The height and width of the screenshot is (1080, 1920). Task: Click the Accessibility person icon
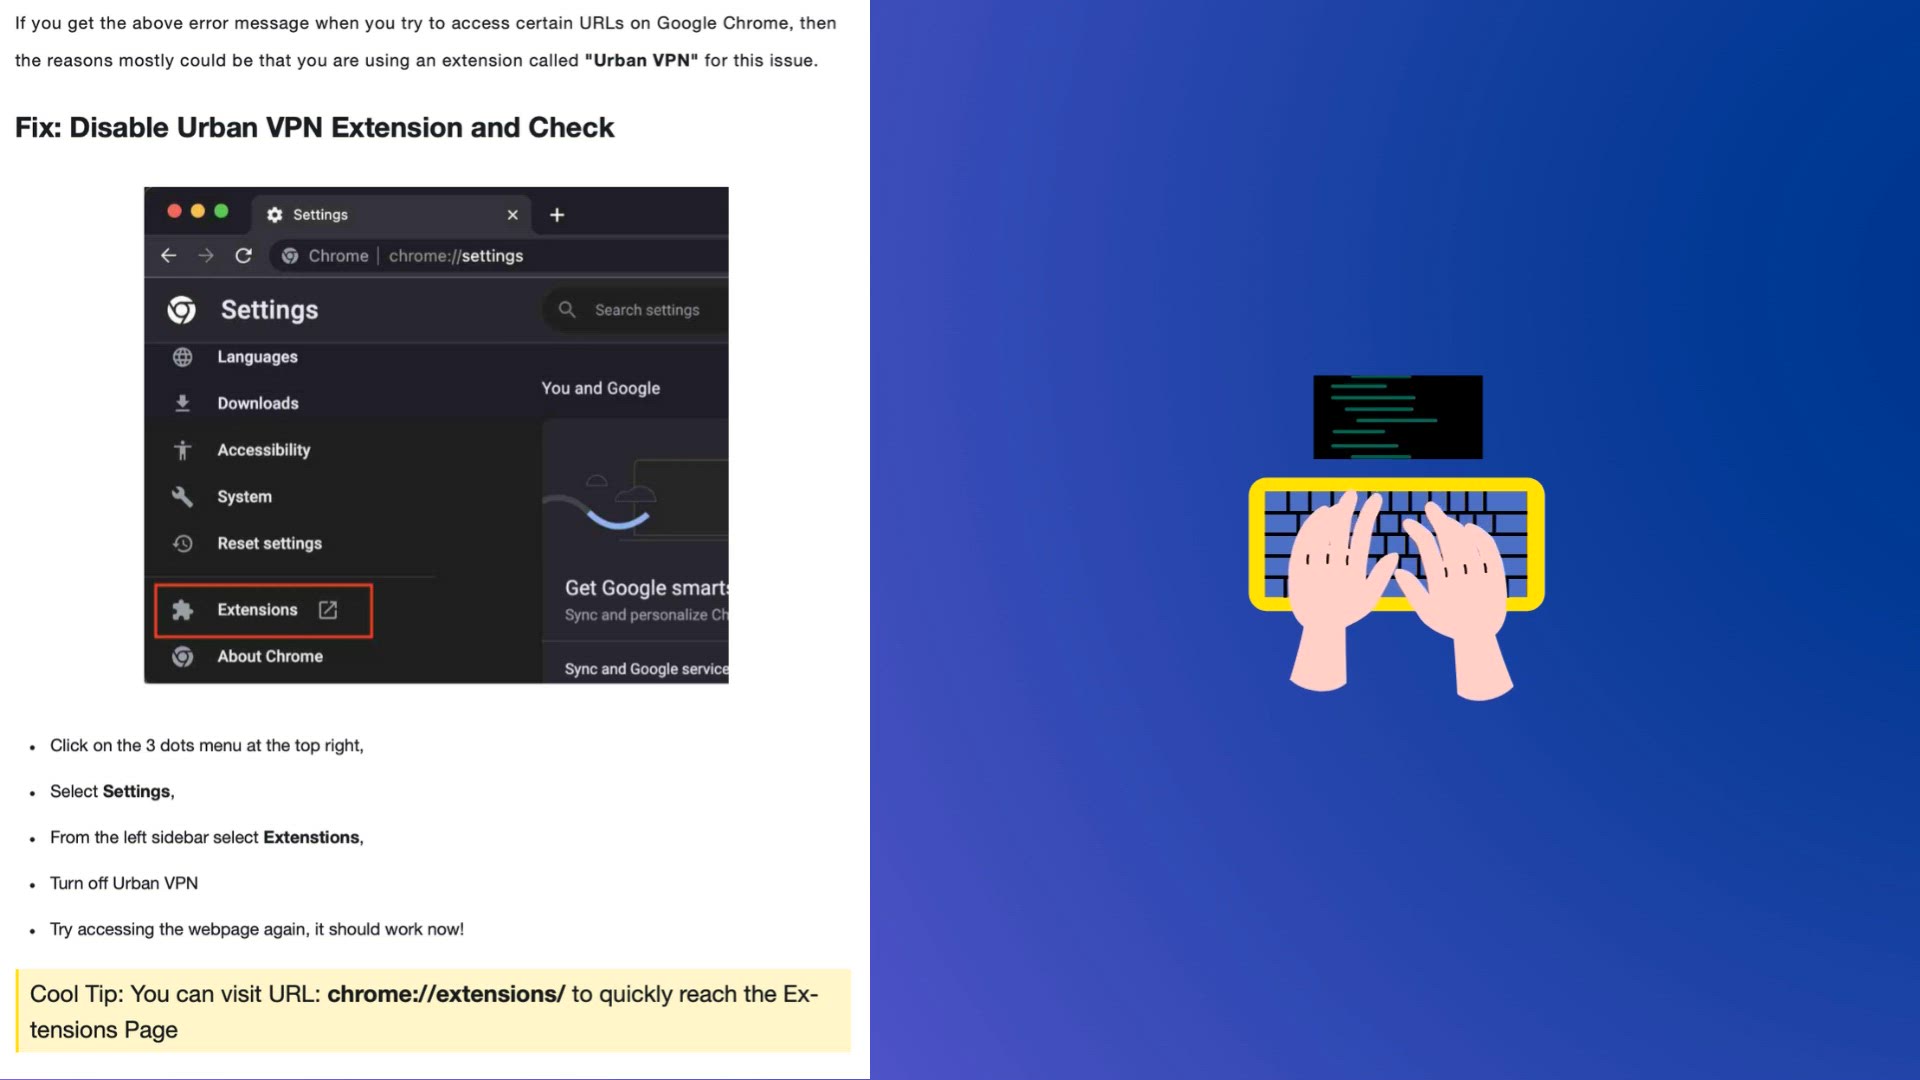click(182, 450)
